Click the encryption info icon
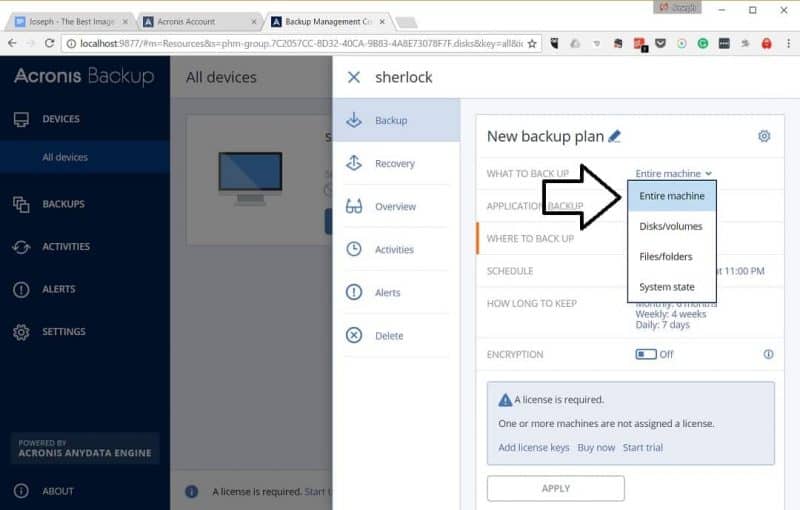This screenshot has height=510, width=800. point(768,354)
